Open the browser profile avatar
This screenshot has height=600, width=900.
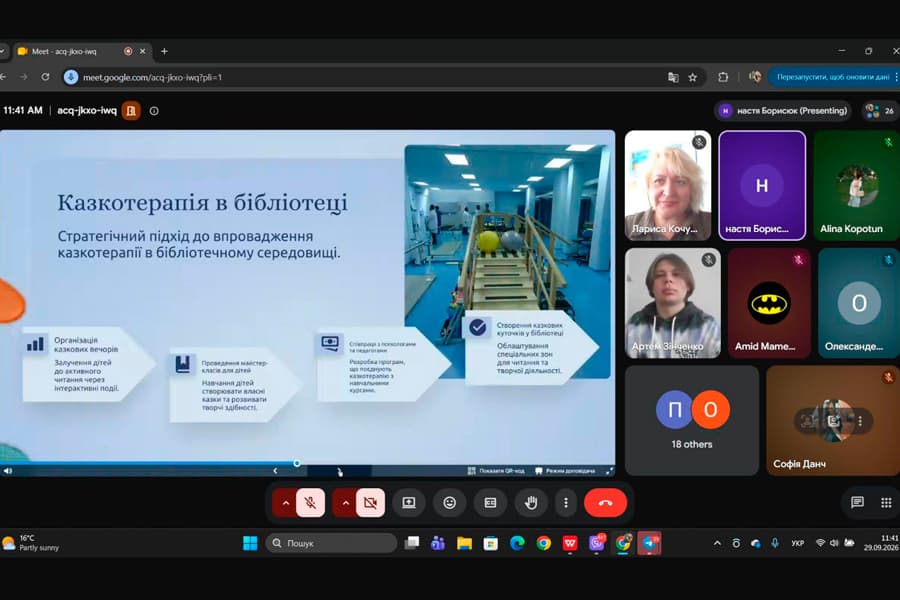click(x=755, y=77)
